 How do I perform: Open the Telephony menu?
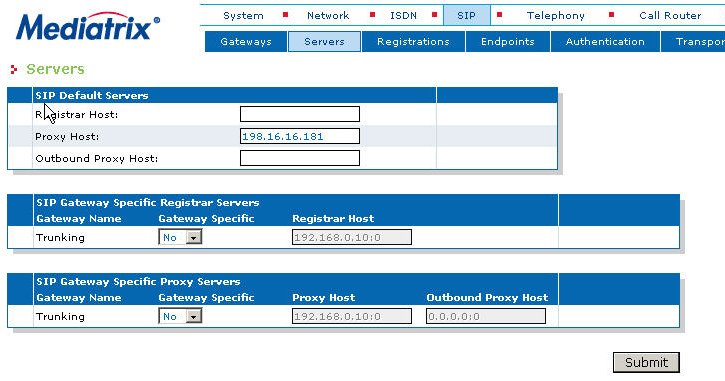(555, 15)
